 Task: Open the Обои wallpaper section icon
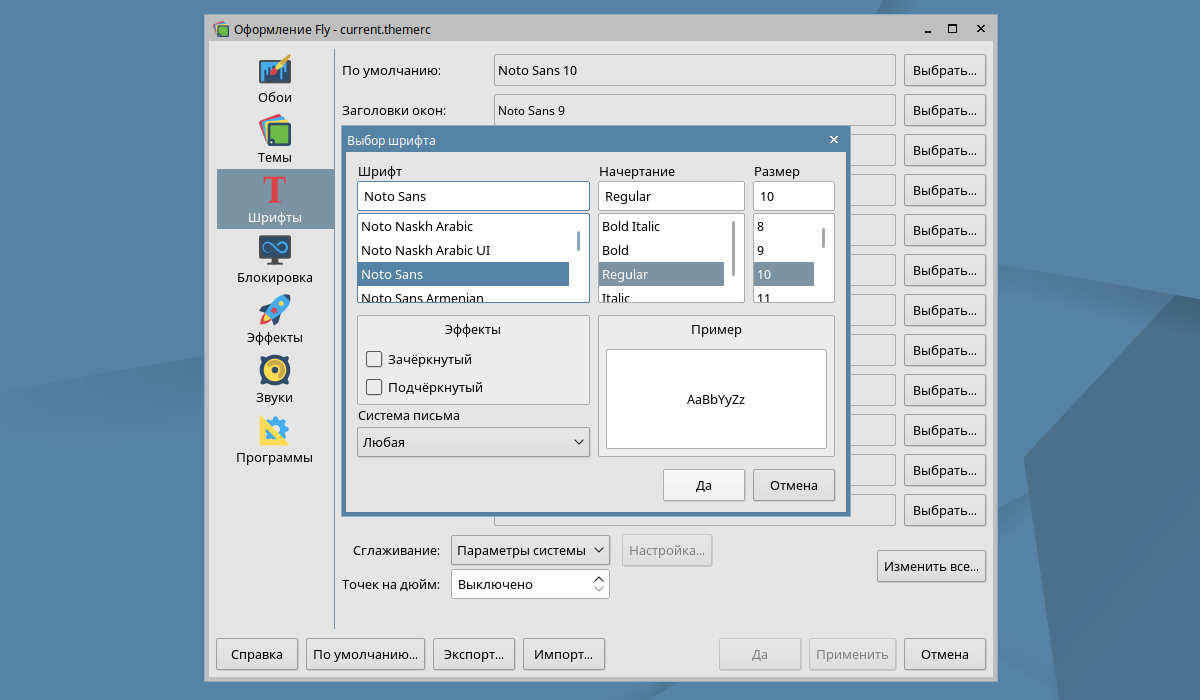[275, 71]
